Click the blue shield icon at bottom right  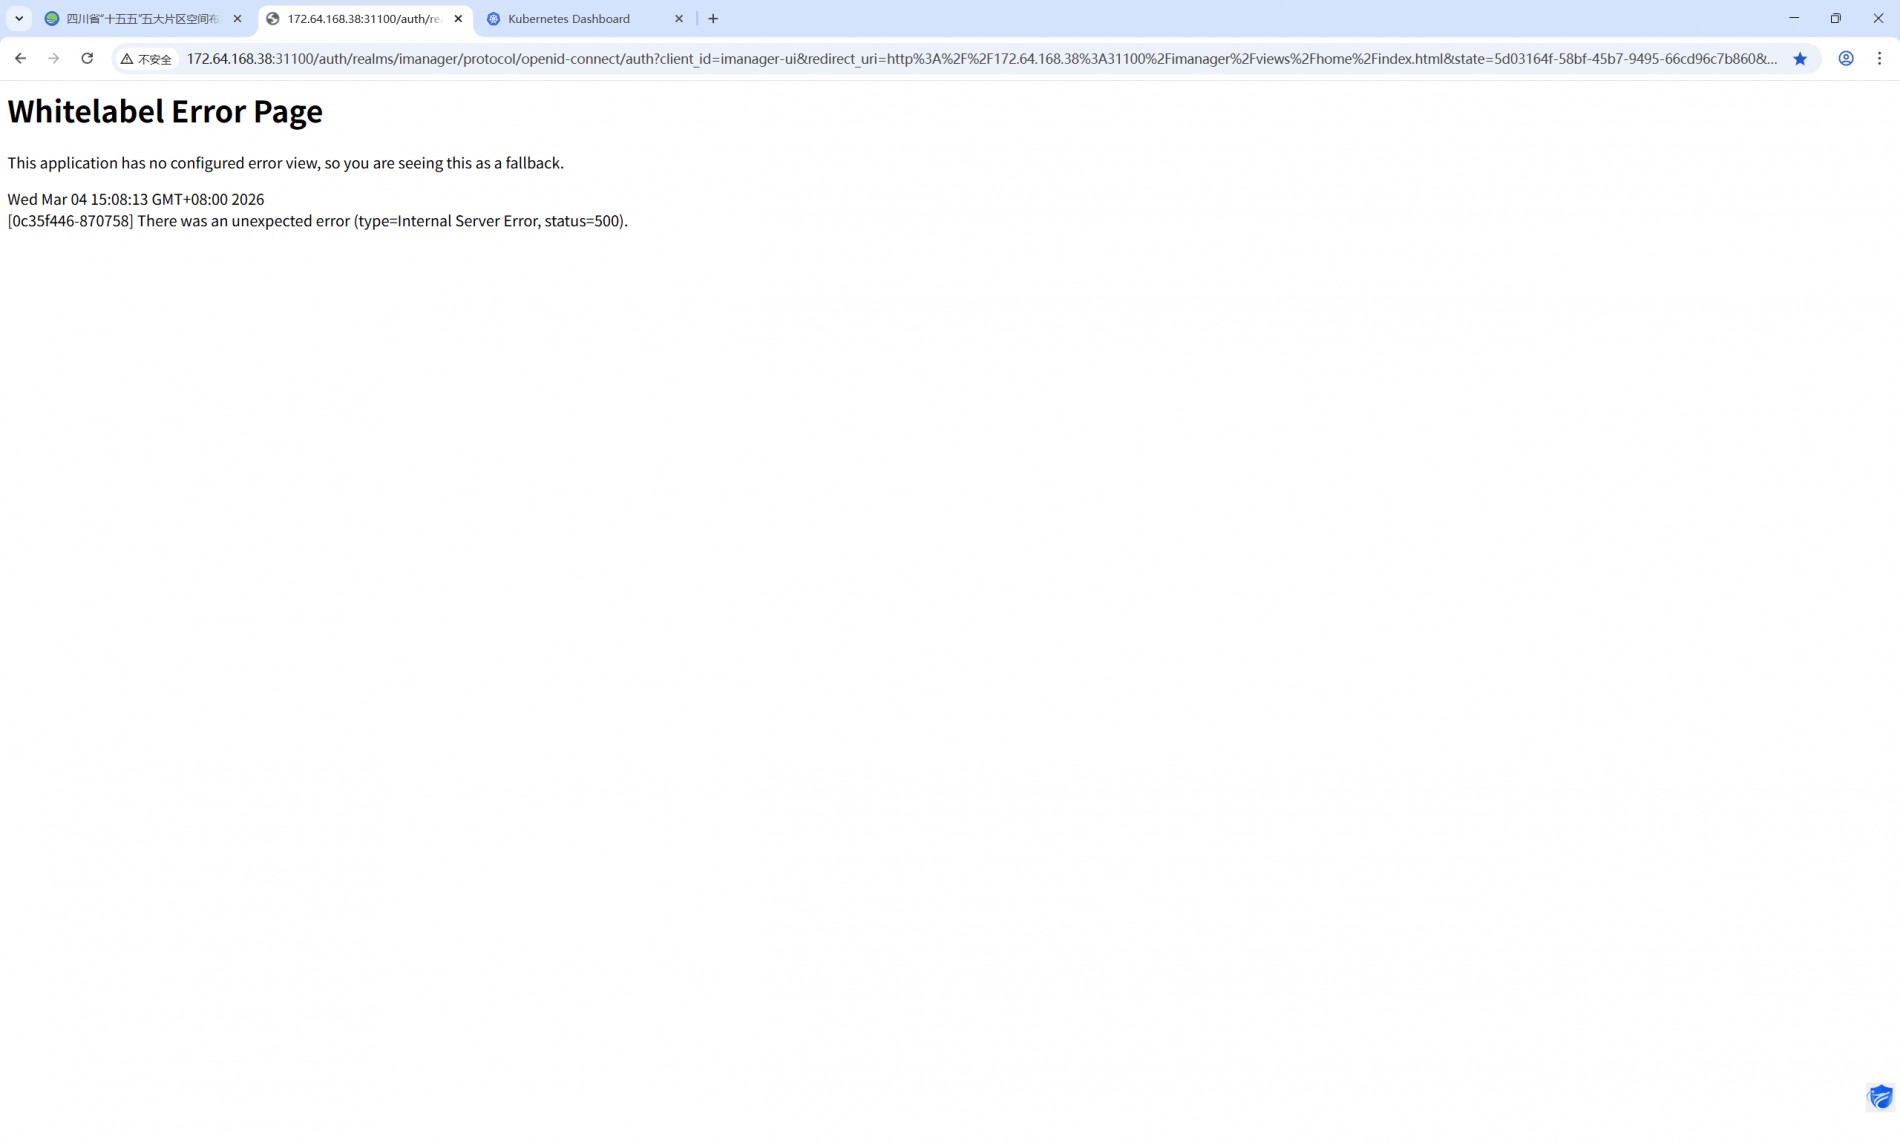(1880, 1097)
